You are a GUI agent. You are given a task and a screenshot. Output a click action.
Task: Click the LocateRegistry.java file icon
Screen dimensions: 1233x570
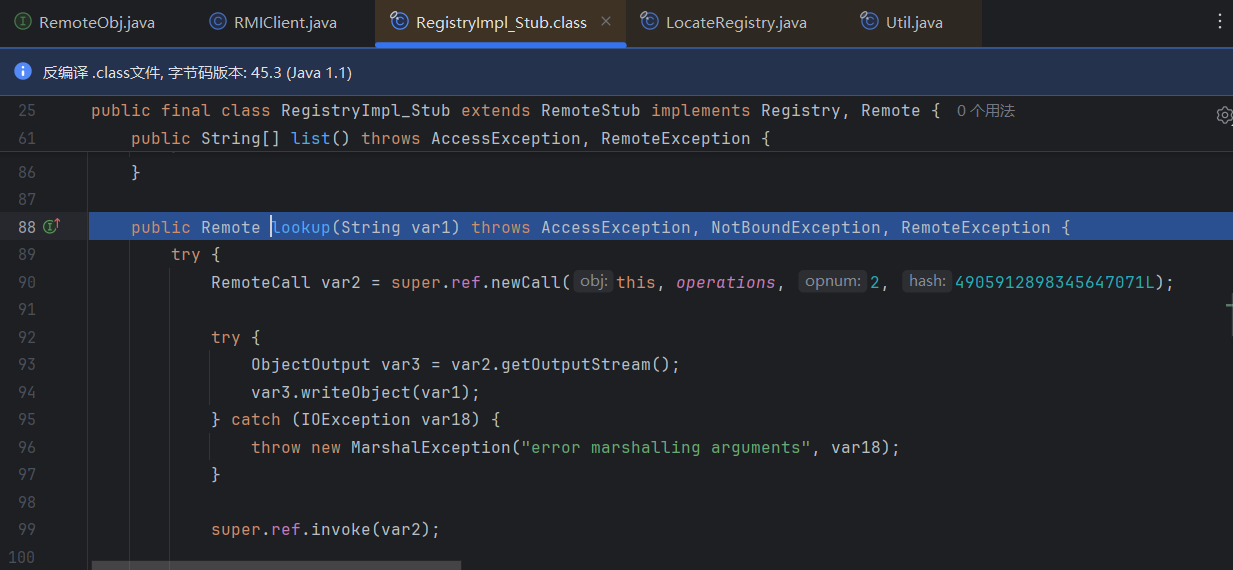[x=649, y=22]
